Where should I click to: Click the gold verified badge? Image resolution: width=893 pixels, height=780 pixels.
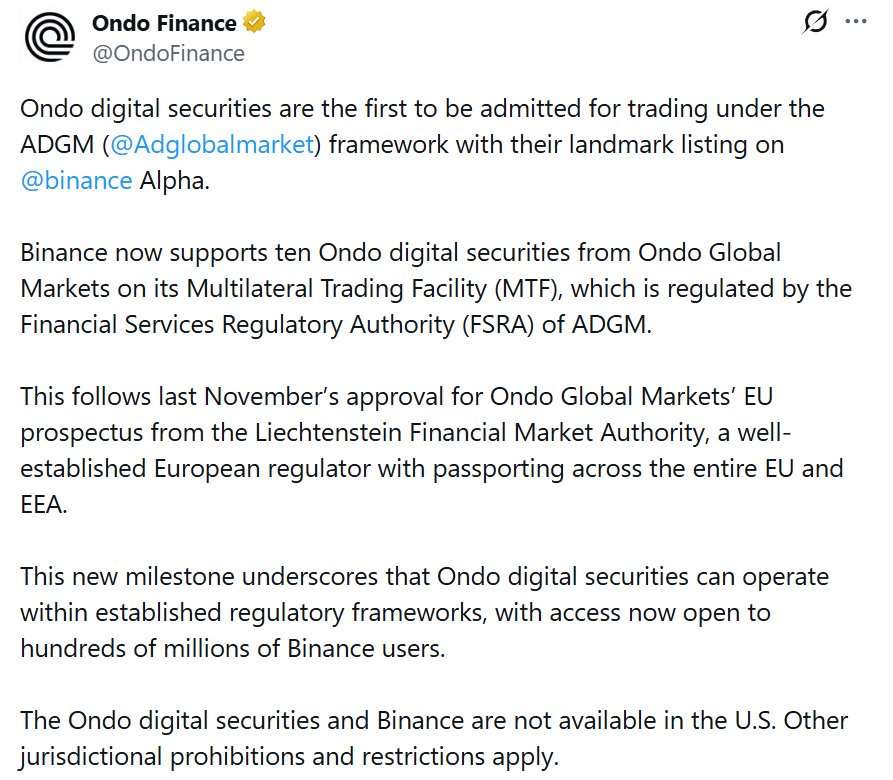[256, 22]
